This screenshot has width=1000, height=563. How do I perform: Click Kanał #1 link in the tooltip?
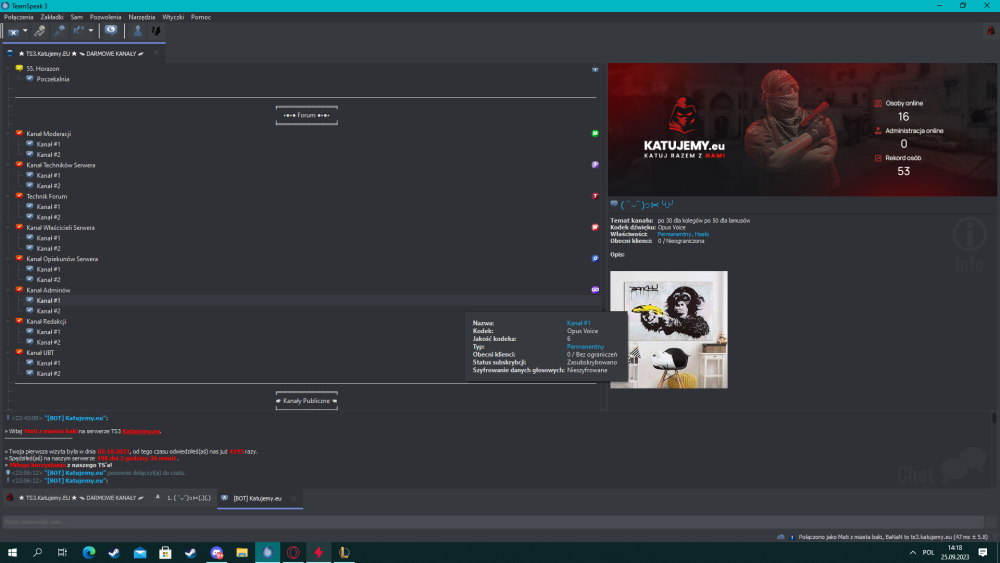(x=578, y=323)
